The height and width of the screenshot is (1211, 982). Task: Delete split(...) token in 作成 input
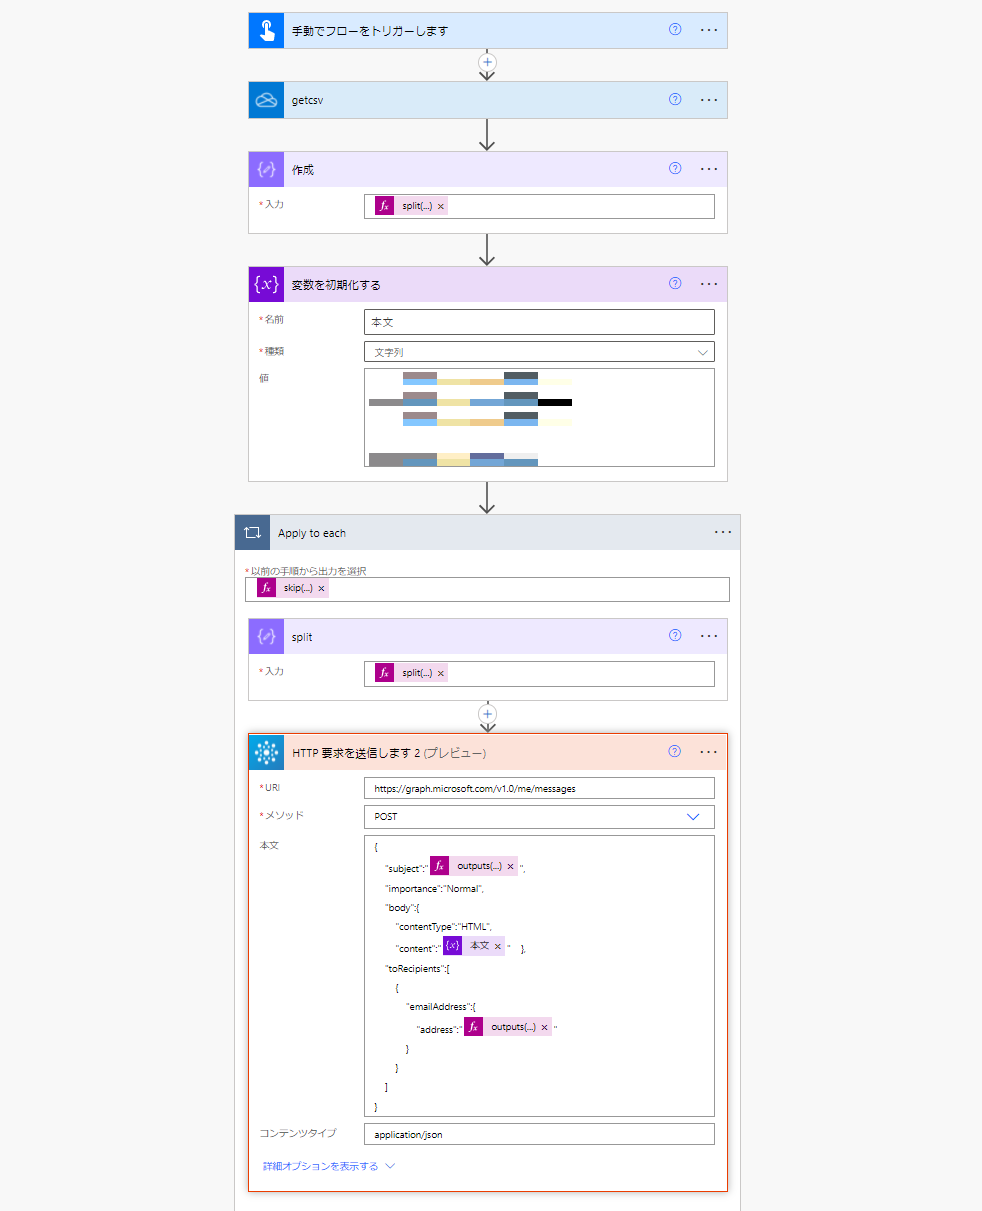tap(440, 206)
